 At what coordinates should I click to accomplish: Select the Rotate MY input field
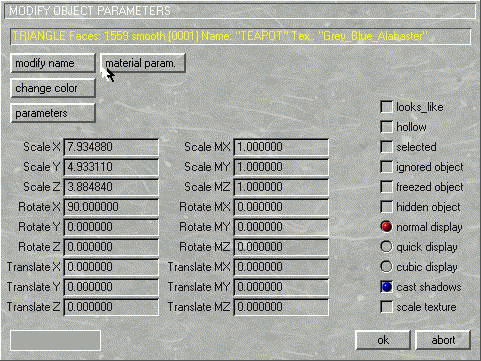(281, 227)
